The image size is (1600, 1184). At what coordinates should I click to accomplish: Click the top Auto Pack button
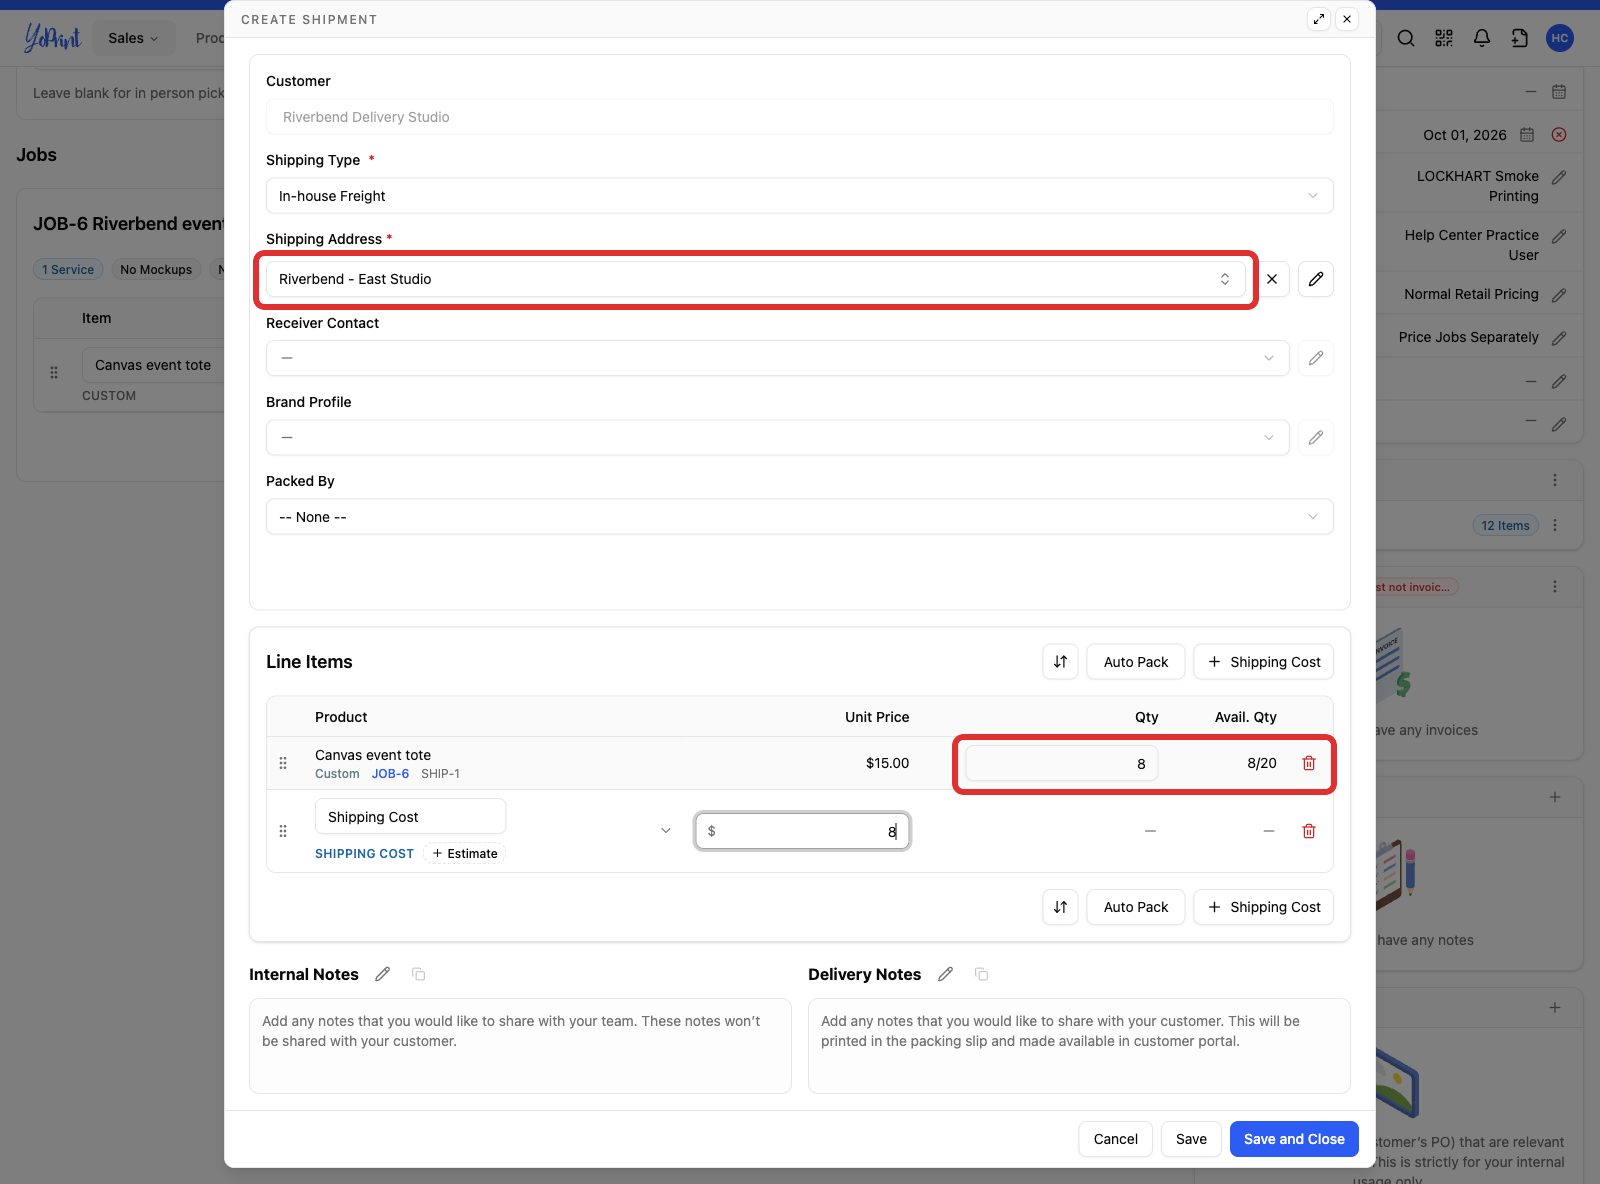(1136, 662)
